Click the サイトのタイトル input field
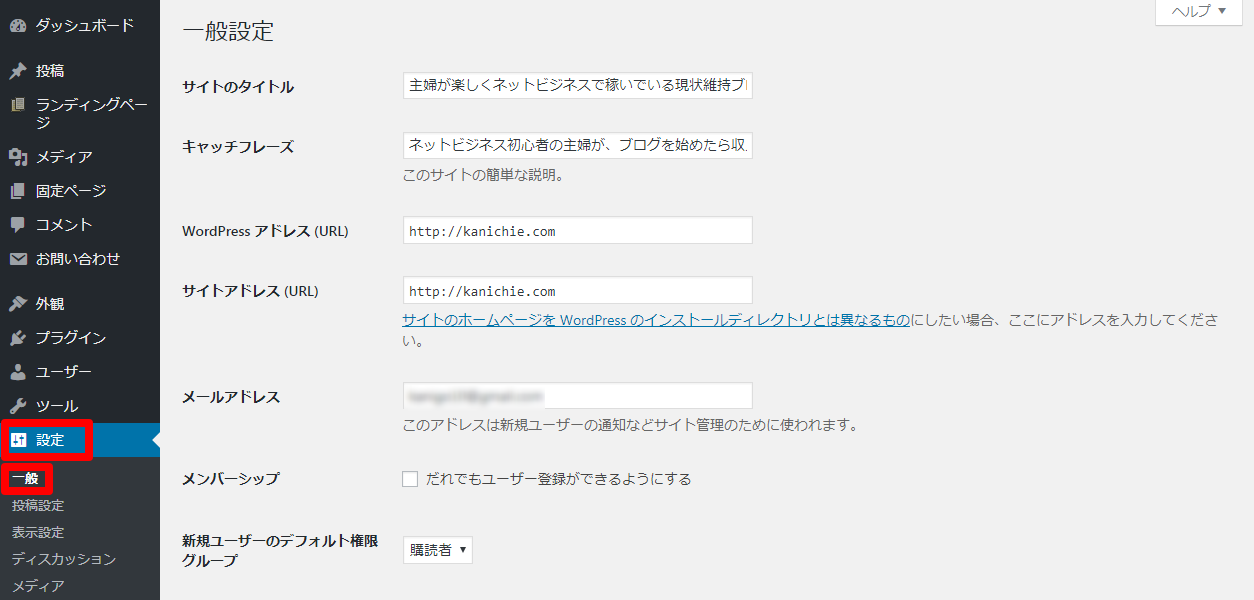 [x=577, y=86]
